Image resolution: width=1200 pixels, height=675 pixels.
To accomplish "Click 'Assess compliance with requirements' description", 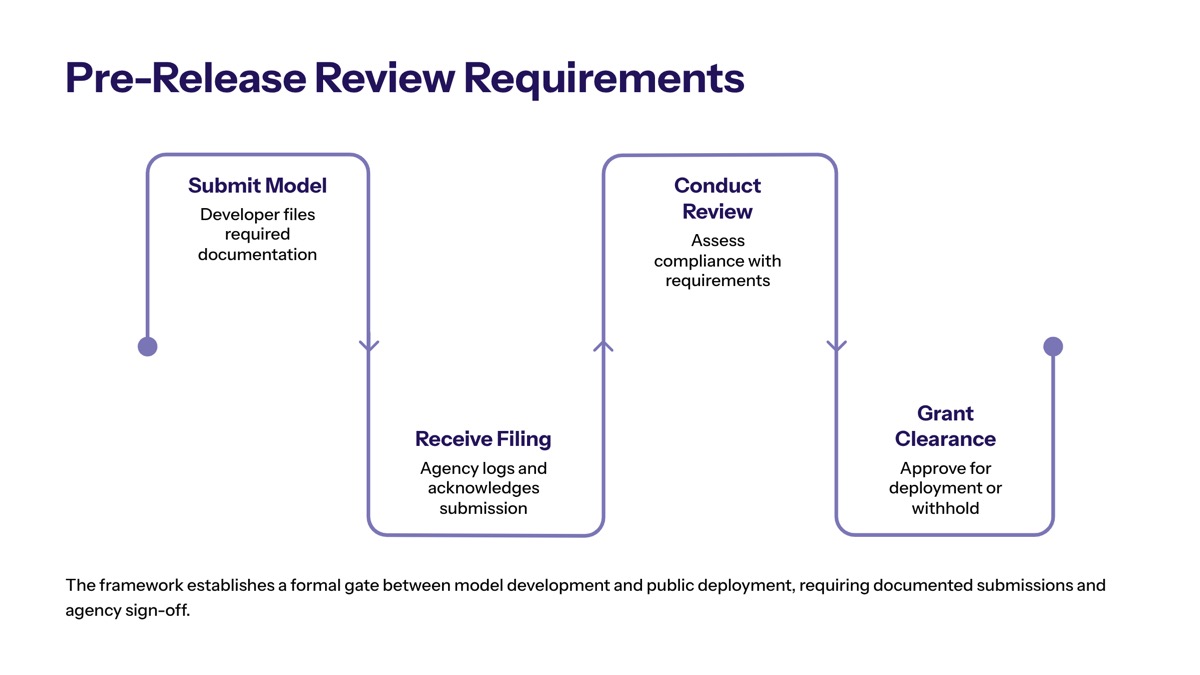I will click(x=717, y=260).
